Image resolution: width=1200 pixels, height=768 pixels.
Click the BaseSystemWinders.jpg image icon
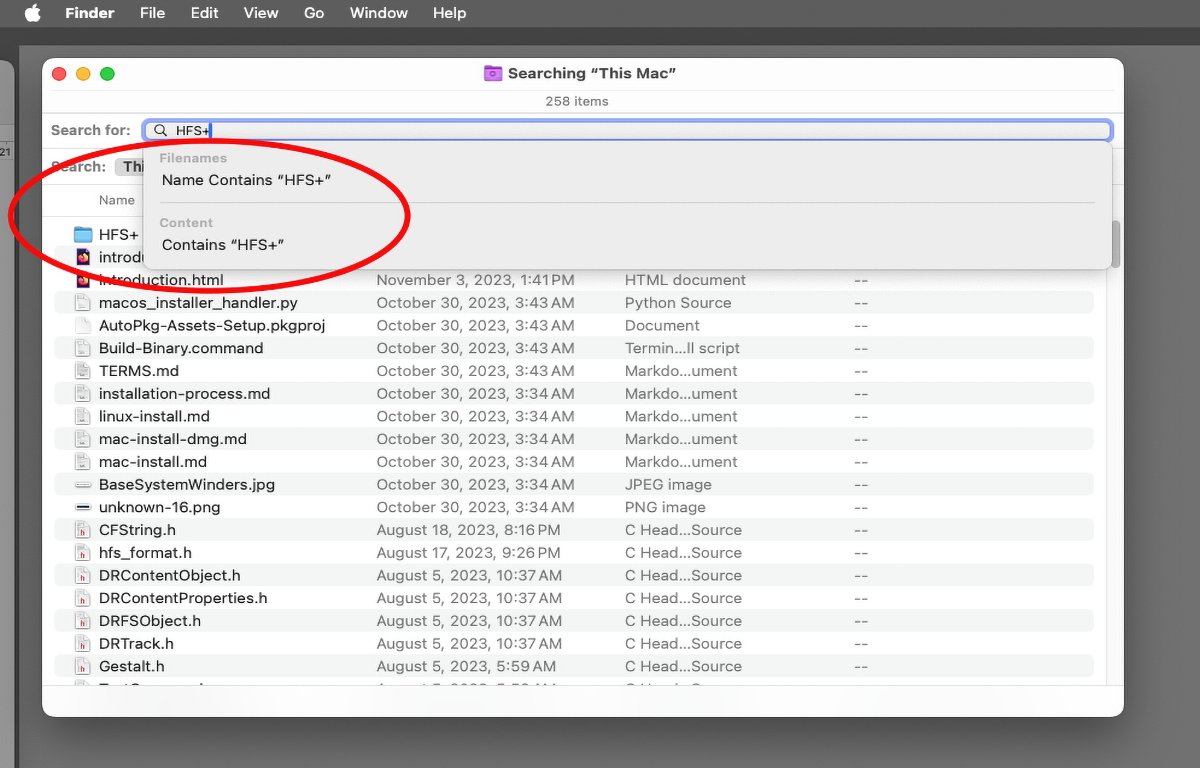point(83,485)
